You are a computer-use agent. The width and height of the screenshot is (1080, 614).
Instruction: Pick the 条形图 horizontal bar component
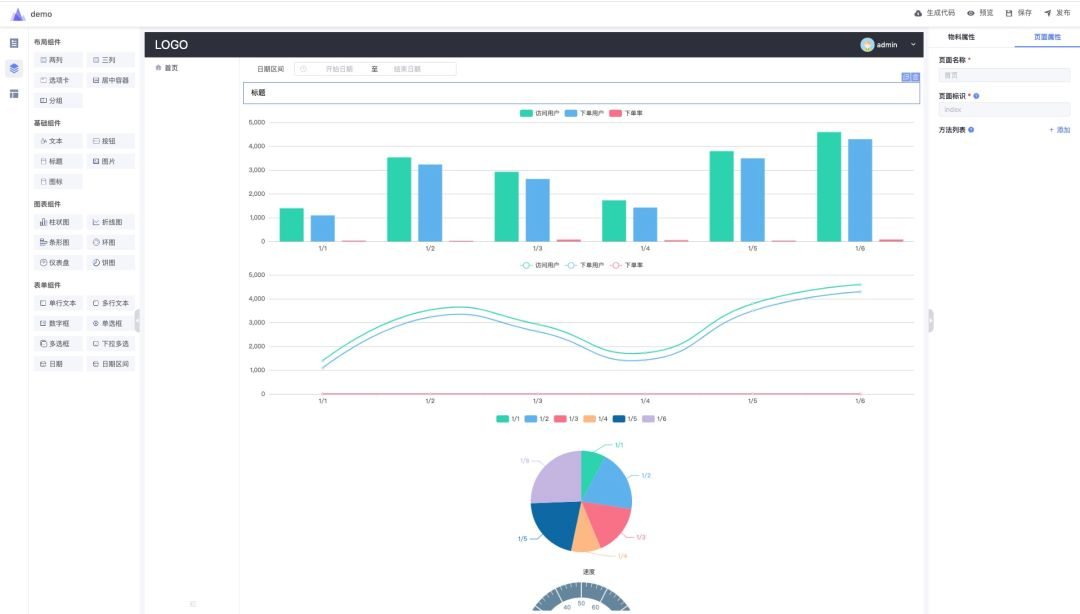tap(58, 243)
